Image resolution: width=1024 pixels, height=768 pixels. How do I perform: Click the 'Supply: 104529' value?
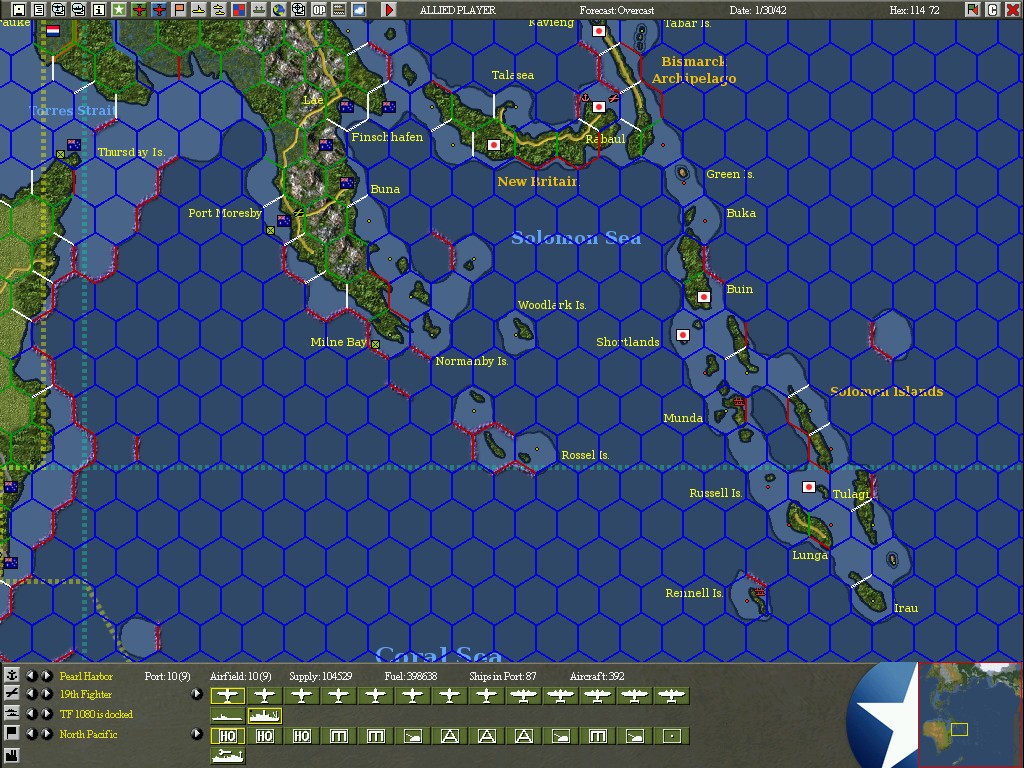pyautogui.click(x=321, y=676)
